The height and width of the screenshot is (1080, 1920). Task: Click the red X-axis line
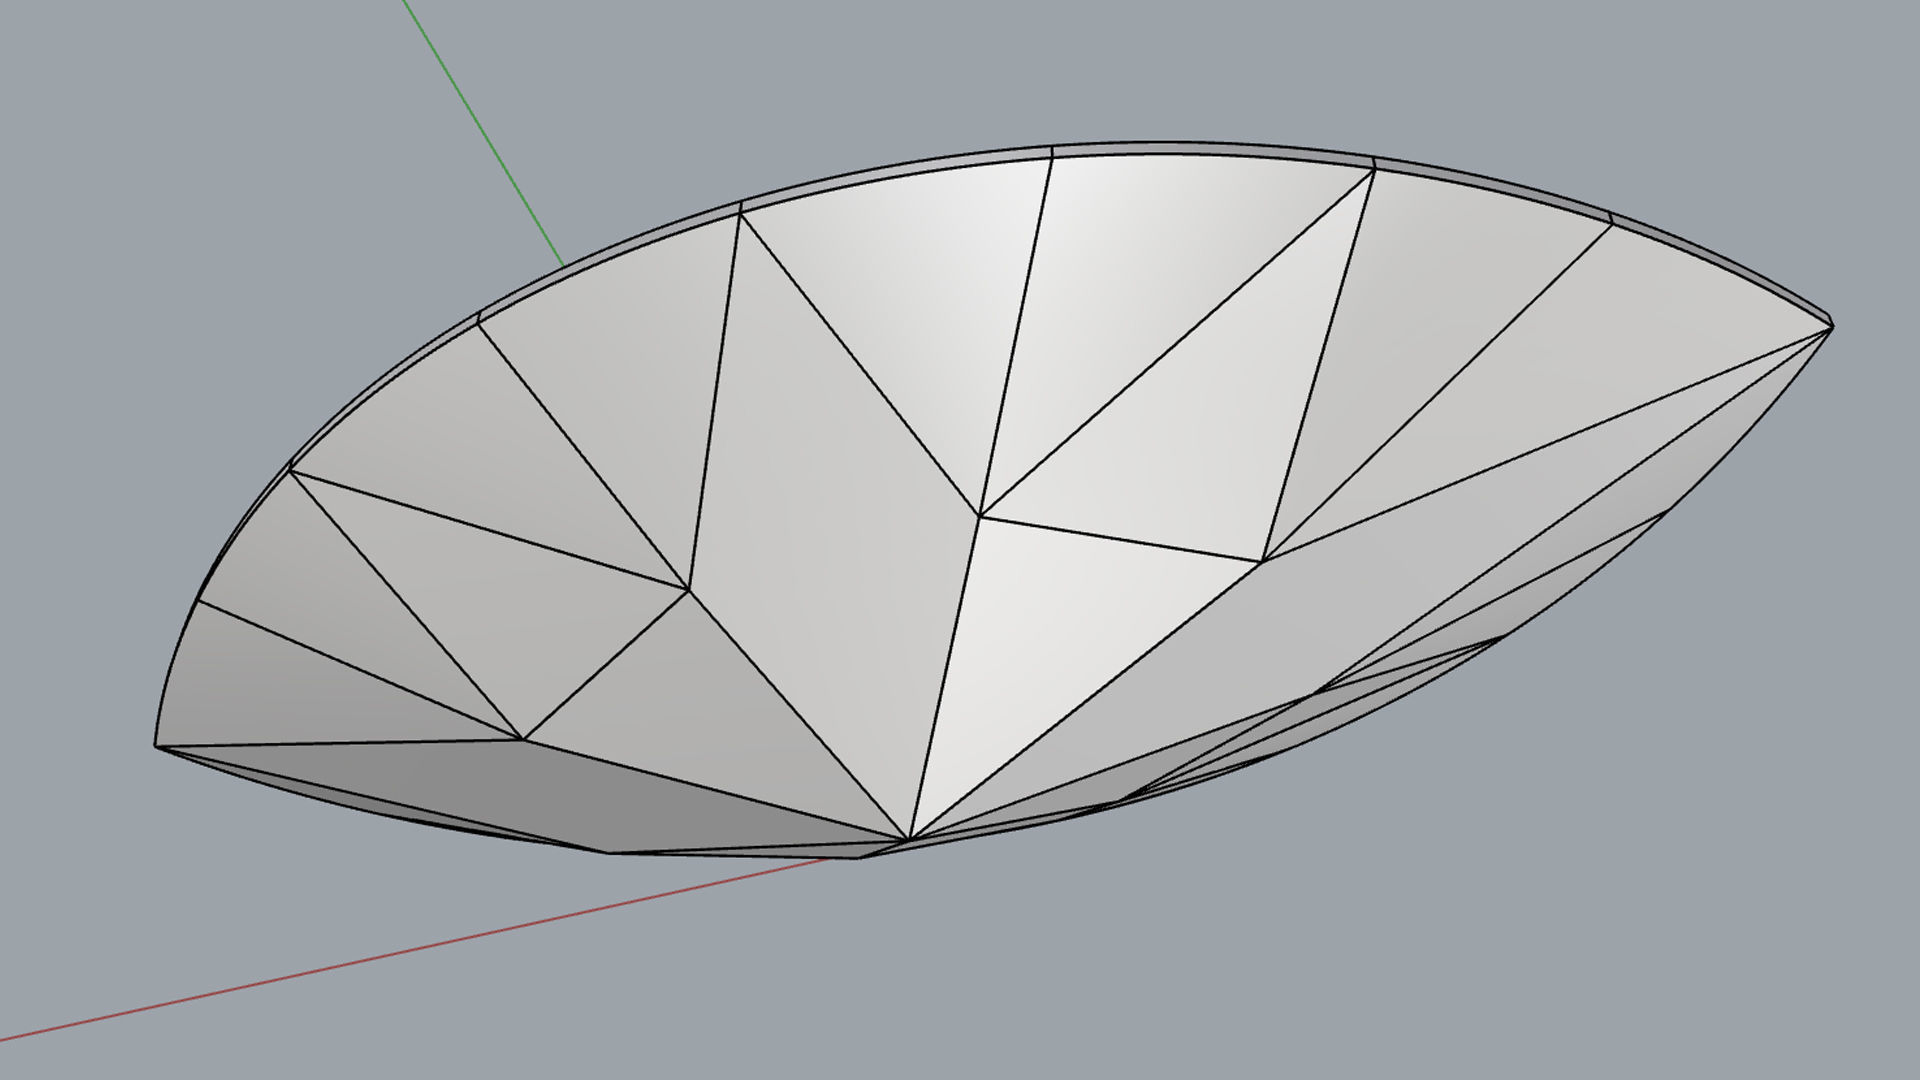tap(400, 954)
